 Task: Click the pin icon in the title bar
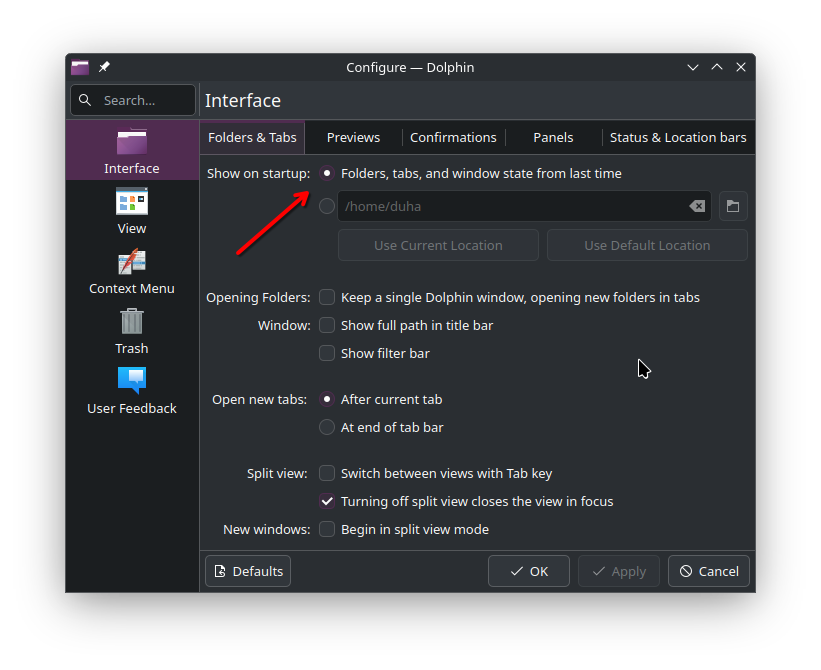[x=104, y=67]
